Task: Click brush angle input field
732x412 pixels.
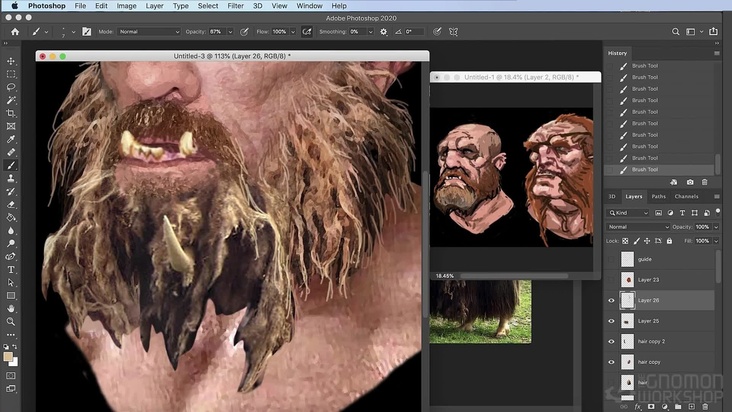Action: 414,32
